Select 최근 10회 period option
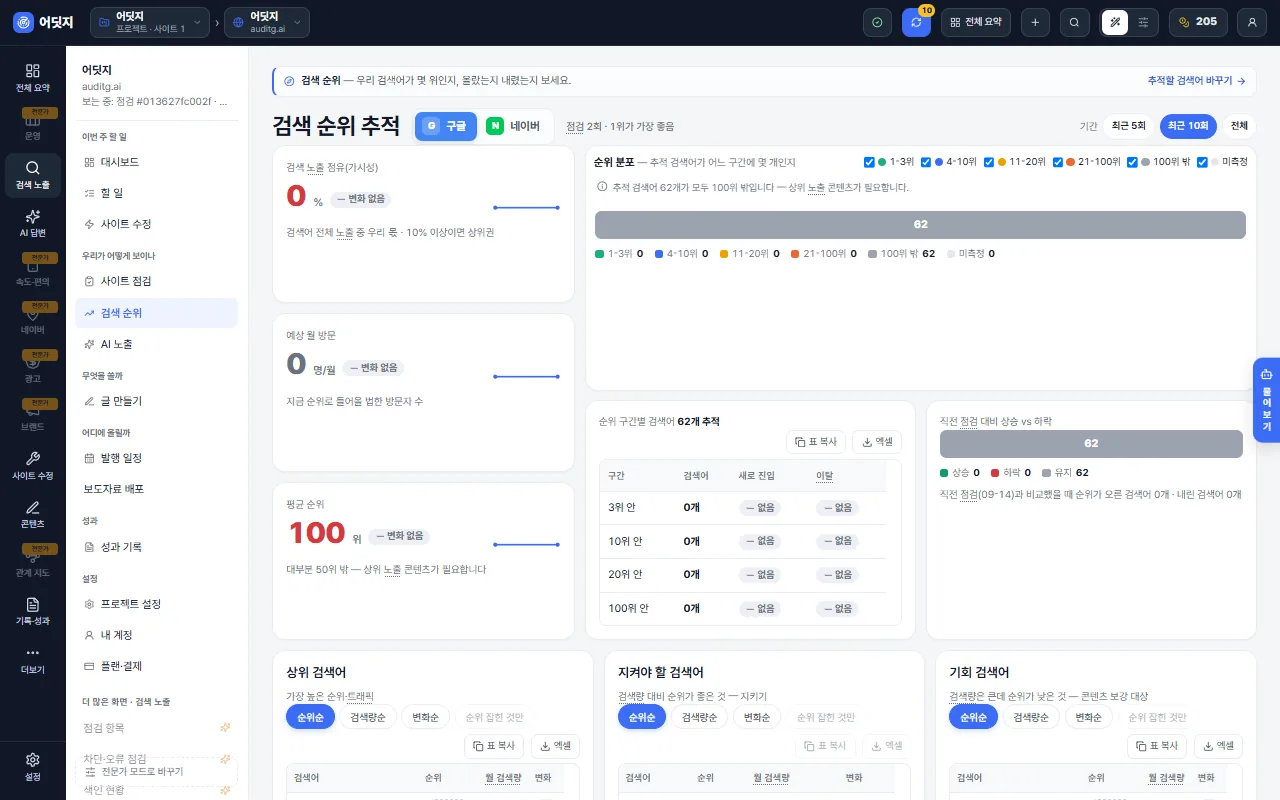The width and height of the screenshot is (1280, 800). click(1189, 126)
